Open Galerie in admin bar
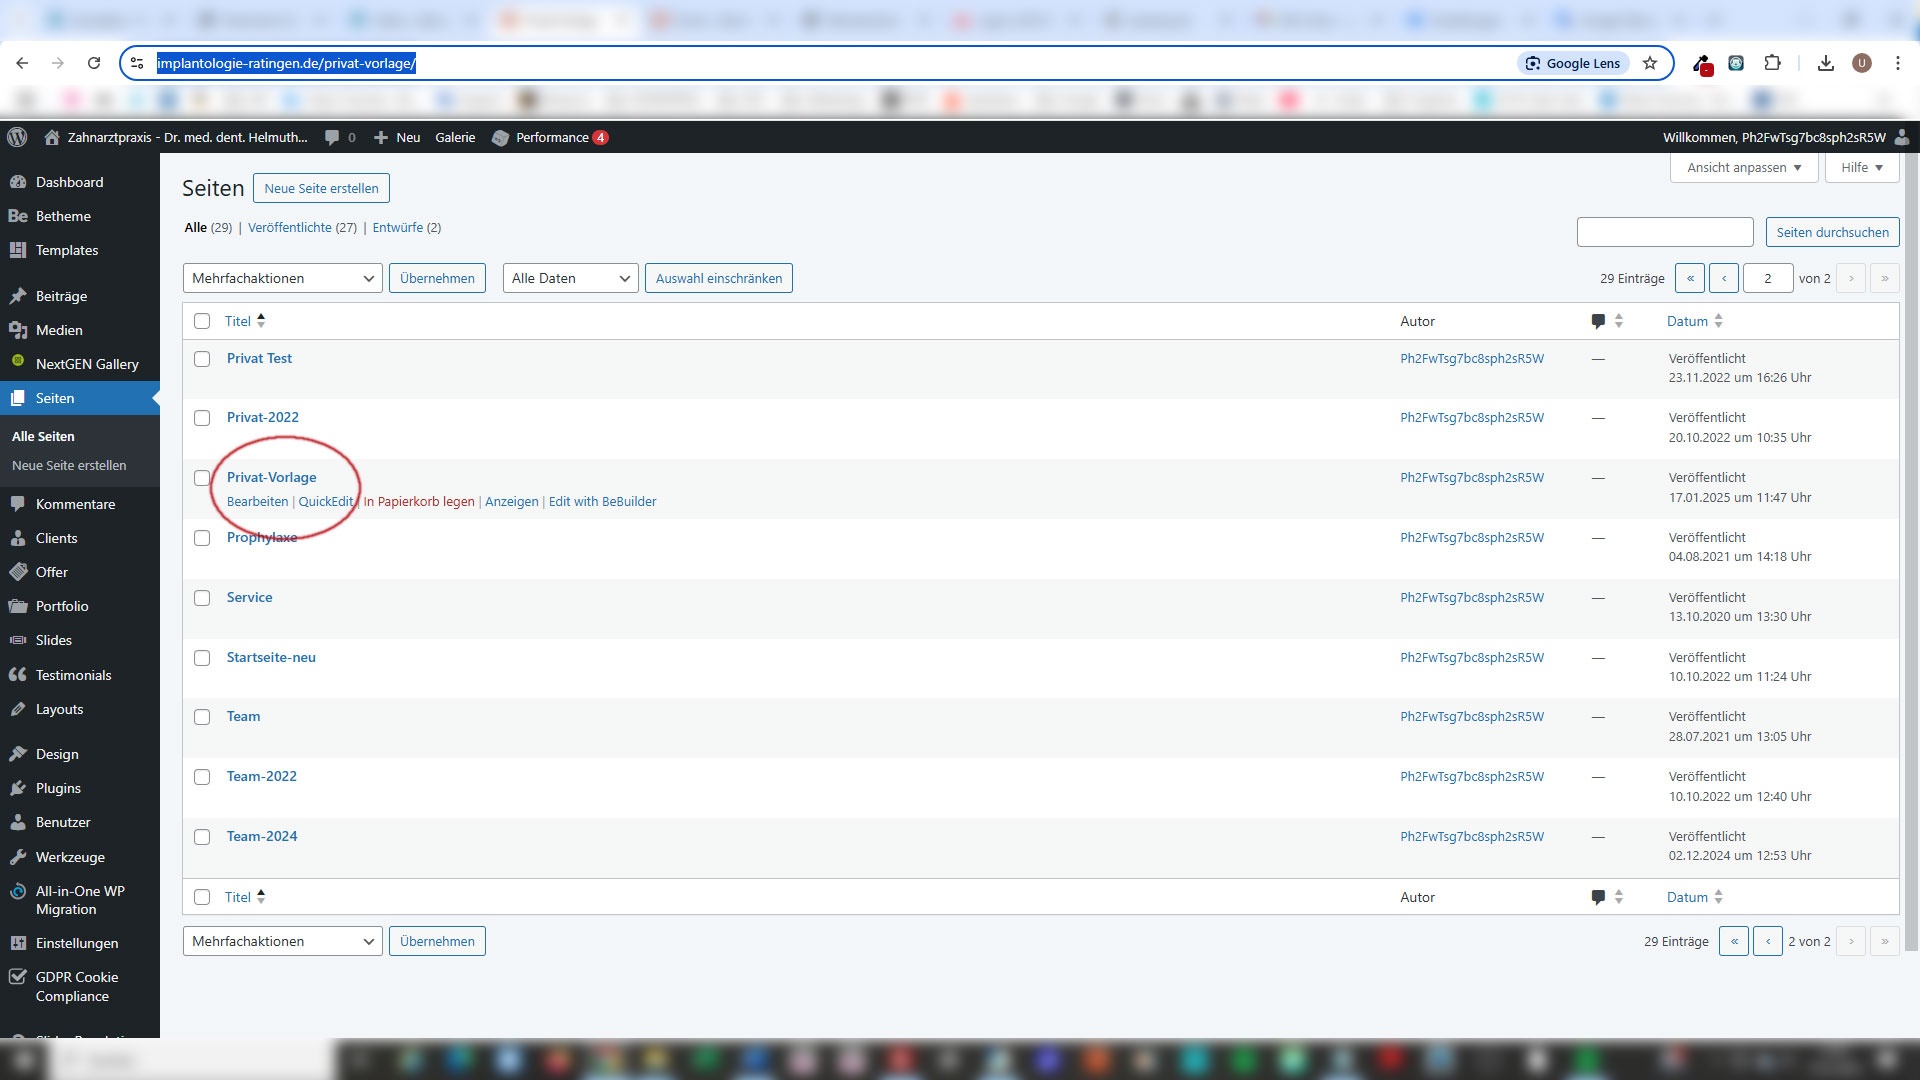The height and width of the screenshot is (1080, 1920). point(455,137)
